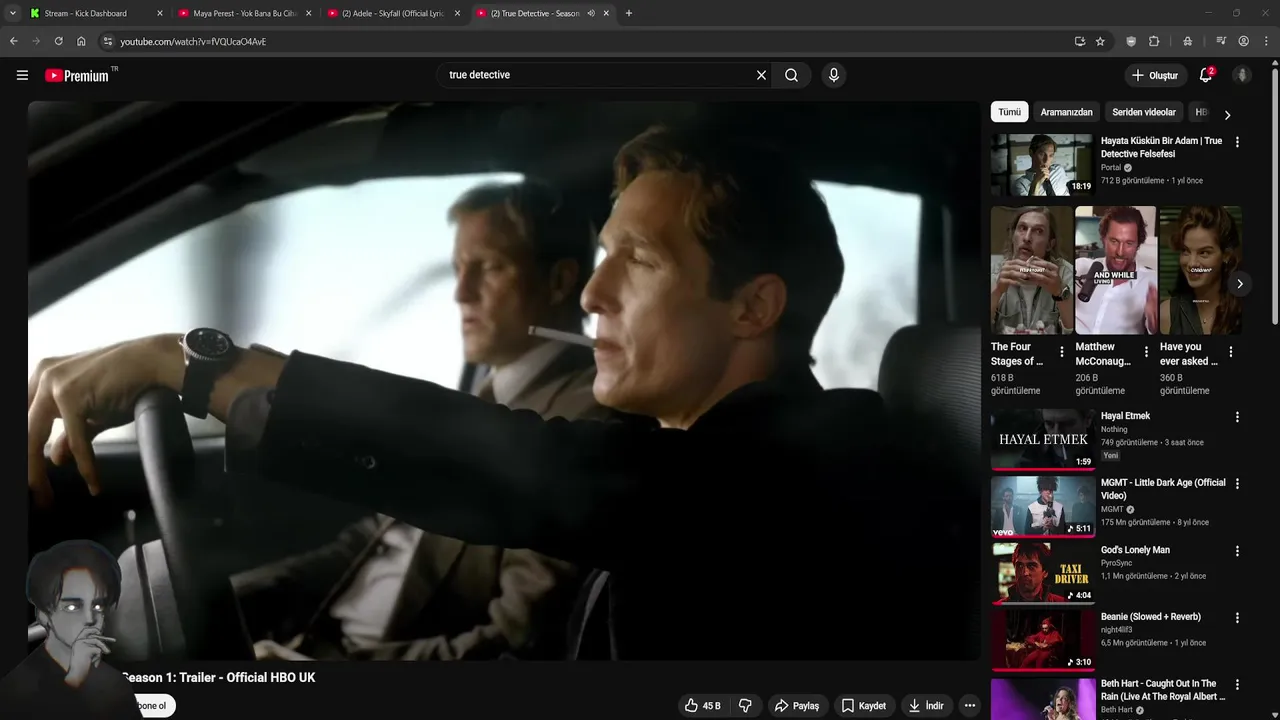The width and height of the screenshot is (1280, 720).
Task: Open The Four Stages short thumbnail
Action: click(x=1031, y=270)
